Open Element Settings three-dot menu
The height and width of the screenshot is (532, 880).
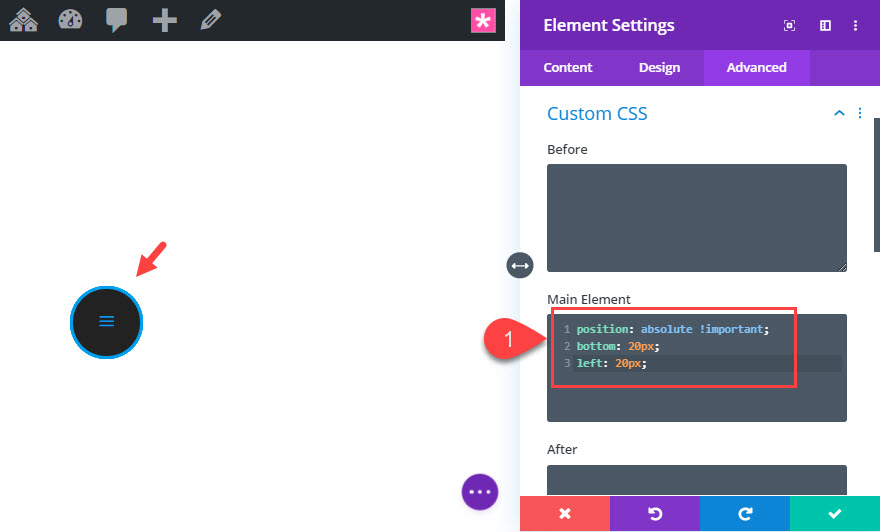point(855,25)
